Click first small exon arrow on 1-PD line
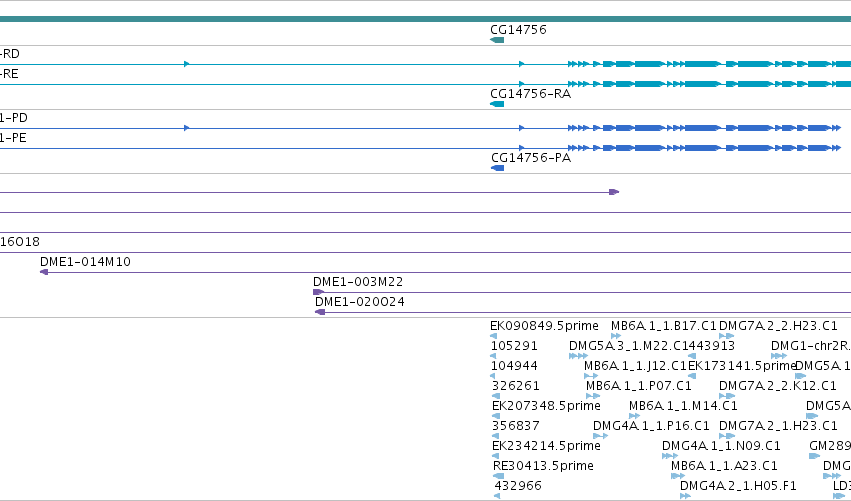This screenshot has height=501, width=851. point(186,128)
